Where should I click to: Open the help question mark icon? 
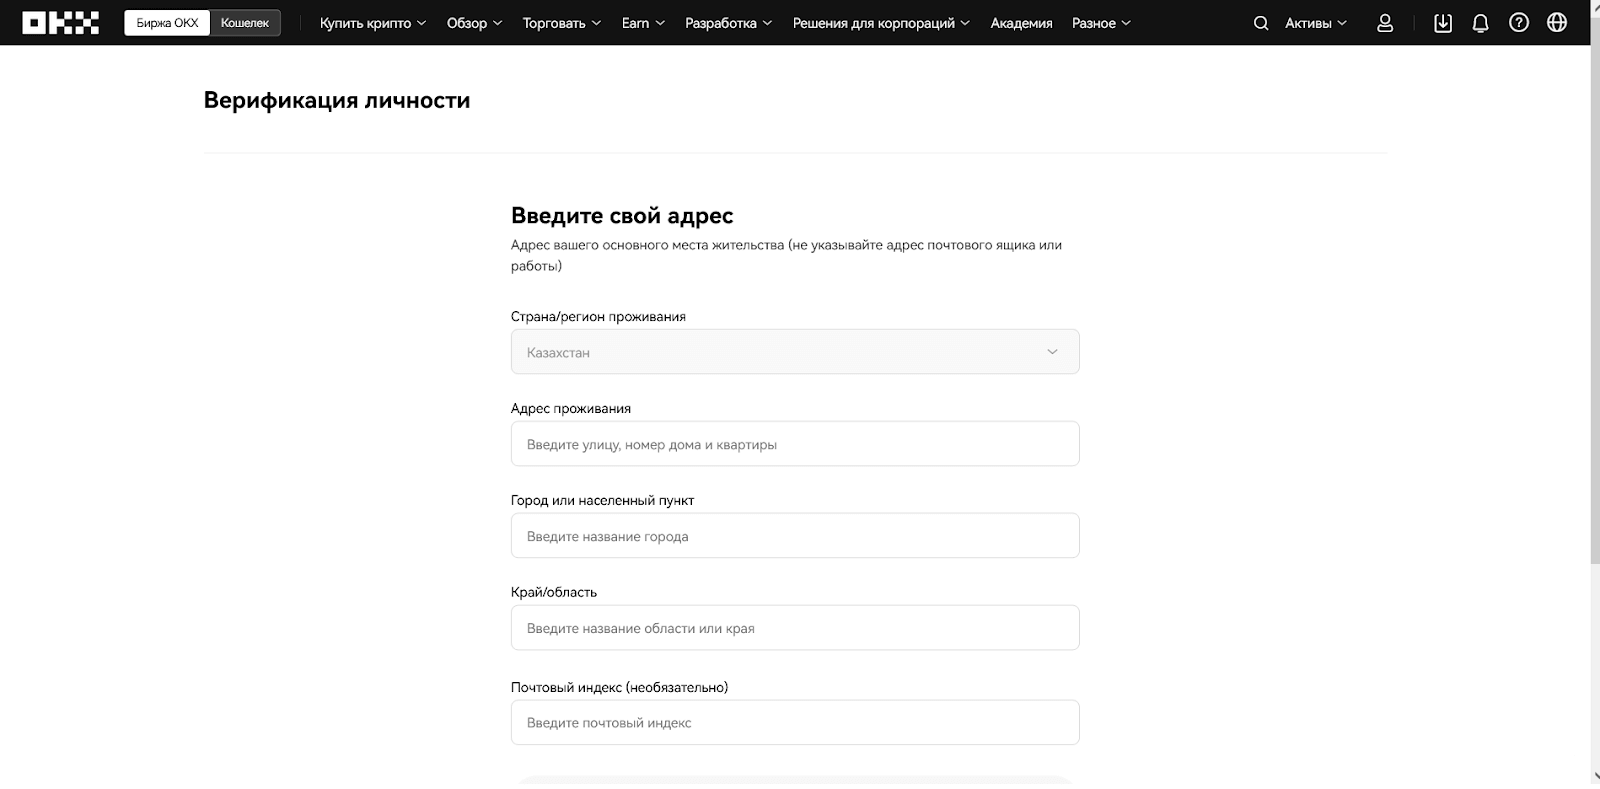[1519, 23]
